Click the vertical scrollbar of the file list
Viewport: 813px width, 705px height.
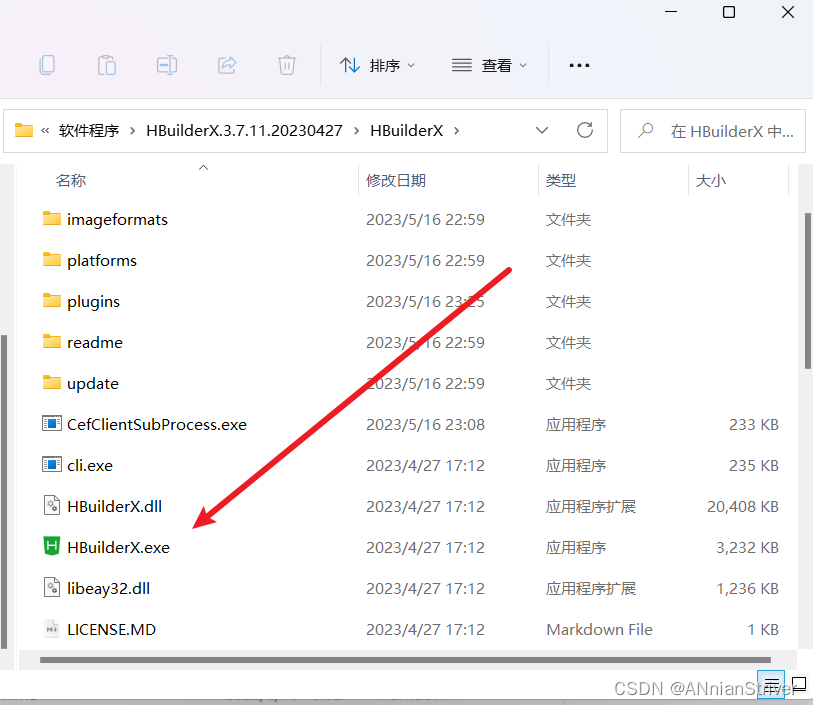pos(807,290)
